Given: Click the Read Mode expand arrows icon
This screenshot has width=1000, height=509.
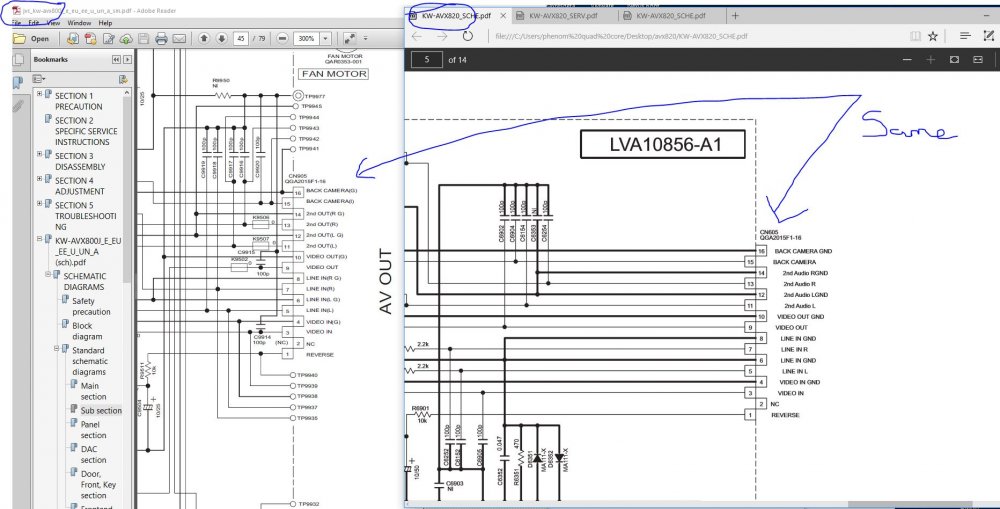Looking at the screenshot, I should tap(349, 39).
